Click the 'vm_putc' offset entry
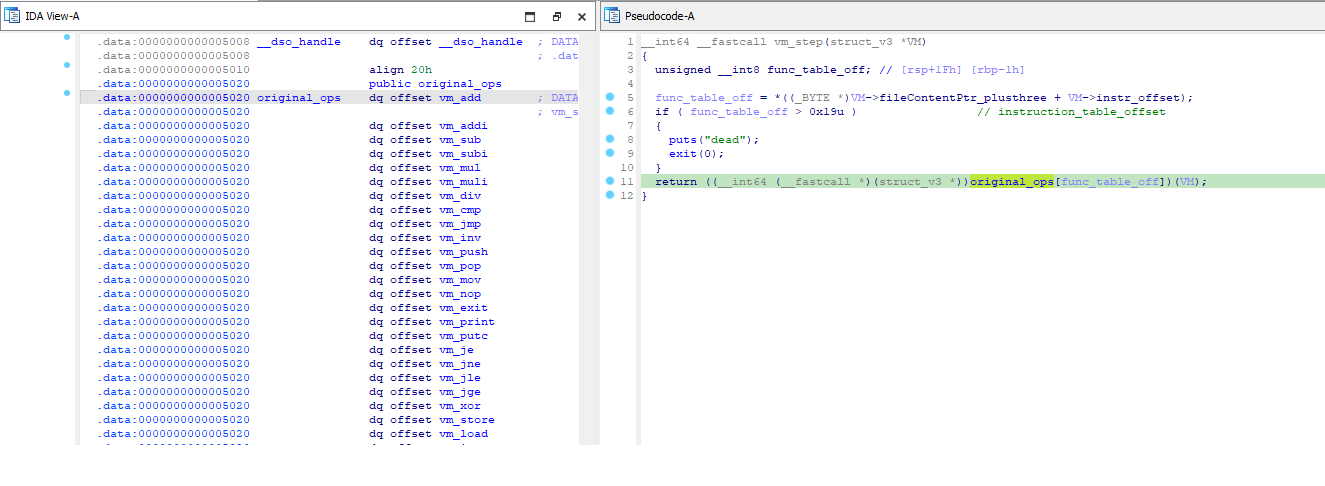The width and height of the screenshot is (1325, 486). coord(463,336)
